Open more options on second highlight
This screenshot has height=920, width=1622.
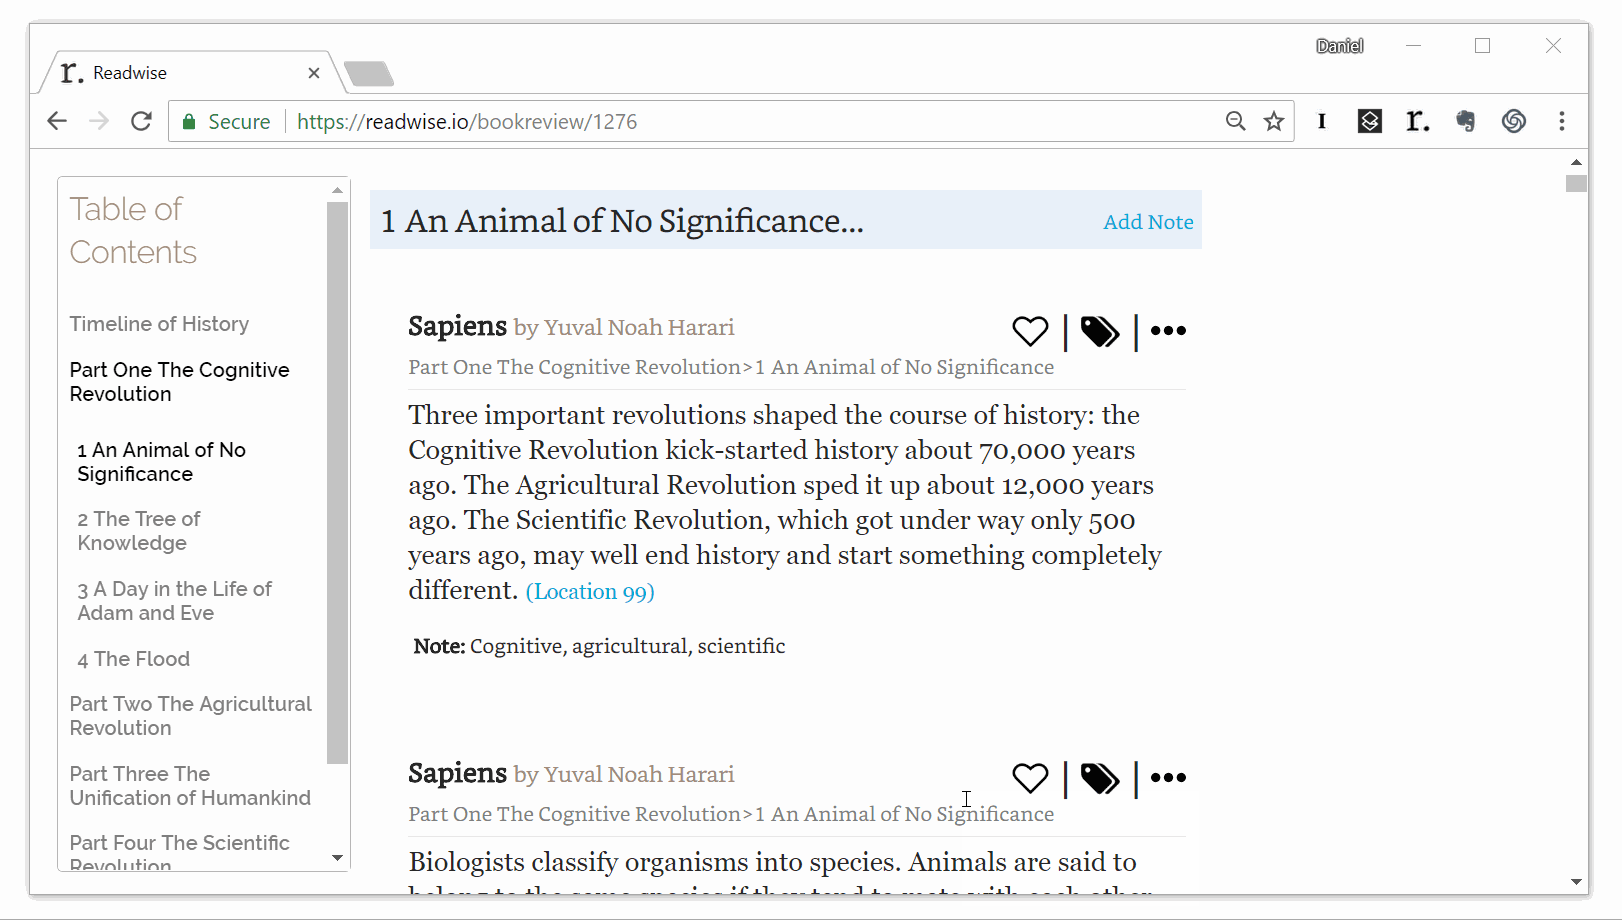pos(1168,778)
